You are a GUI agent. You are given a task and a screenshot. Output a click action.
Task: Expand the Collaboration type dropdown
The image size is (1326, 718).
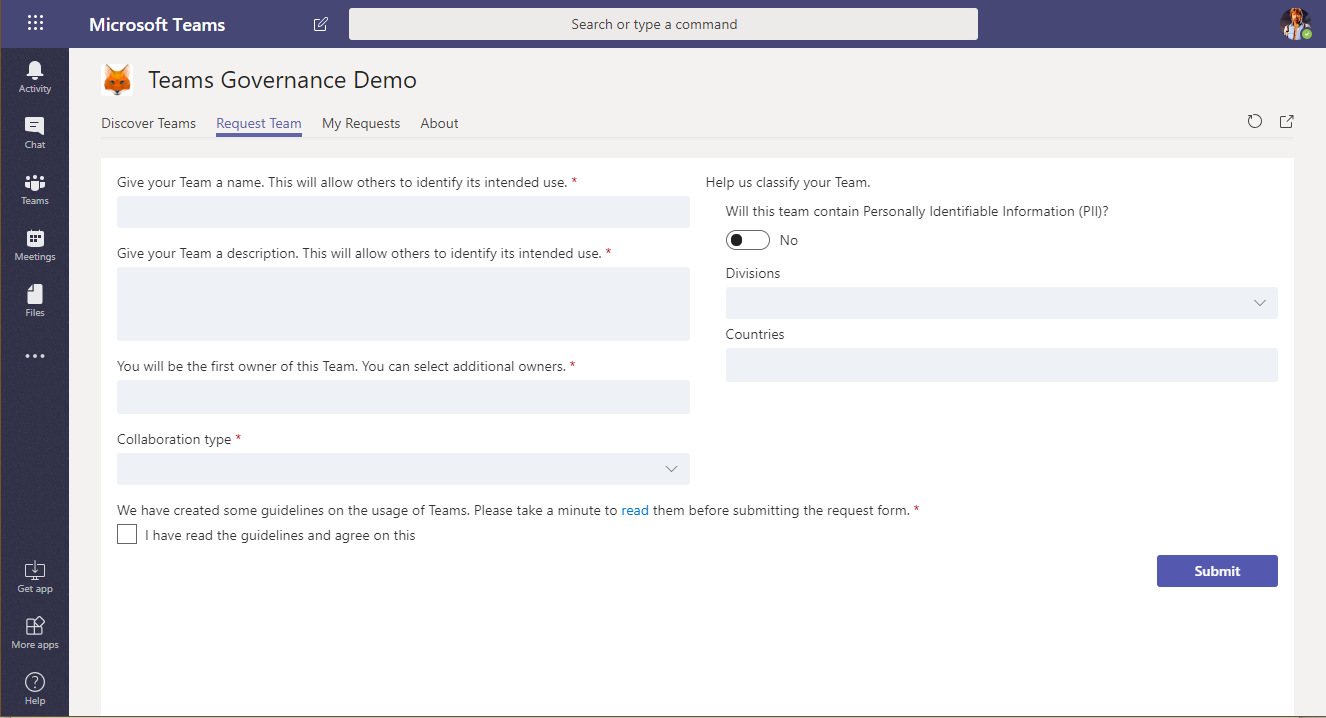pyautogui.click(x=403, y=469)
